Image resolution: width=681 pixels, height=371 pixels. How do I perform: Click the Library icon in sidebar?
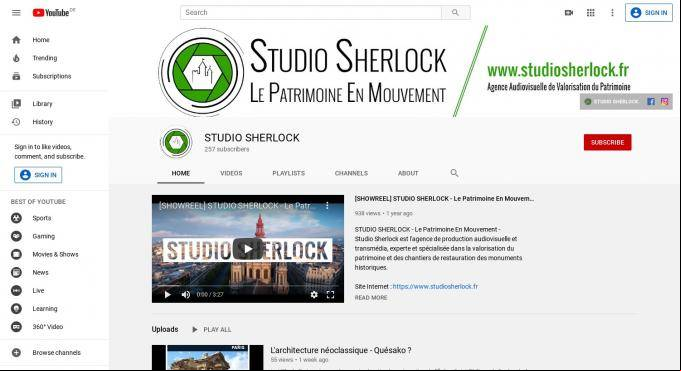pyautogui.click(x=16, y=104)
